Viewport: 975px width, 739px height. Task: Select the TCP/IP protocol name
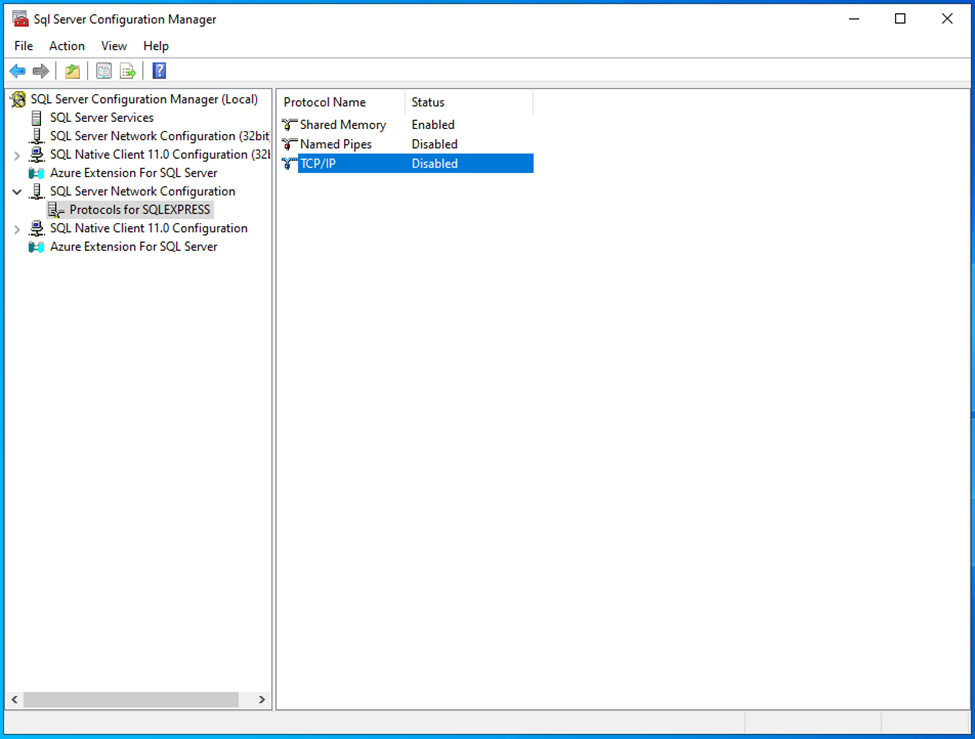click(318, 164)
